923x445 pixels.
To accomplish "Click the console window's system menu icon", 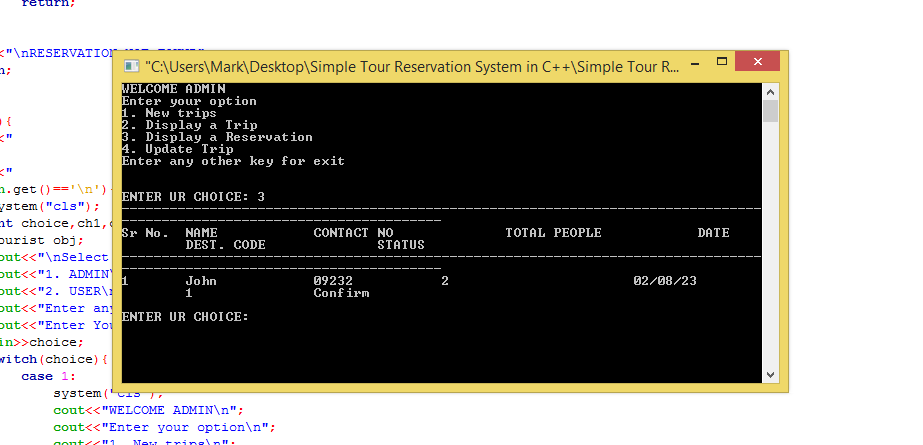I will 131,66.
